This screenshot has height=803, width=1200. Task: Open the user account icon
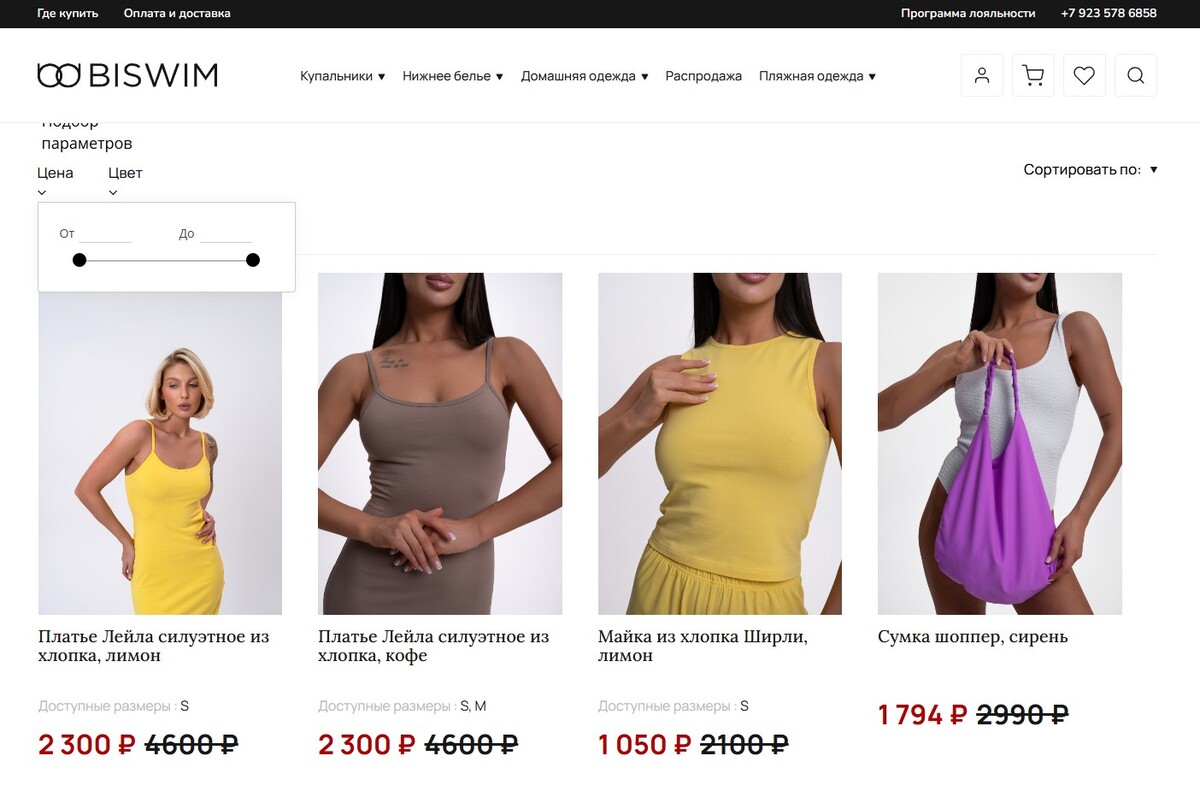coord(982,75)
